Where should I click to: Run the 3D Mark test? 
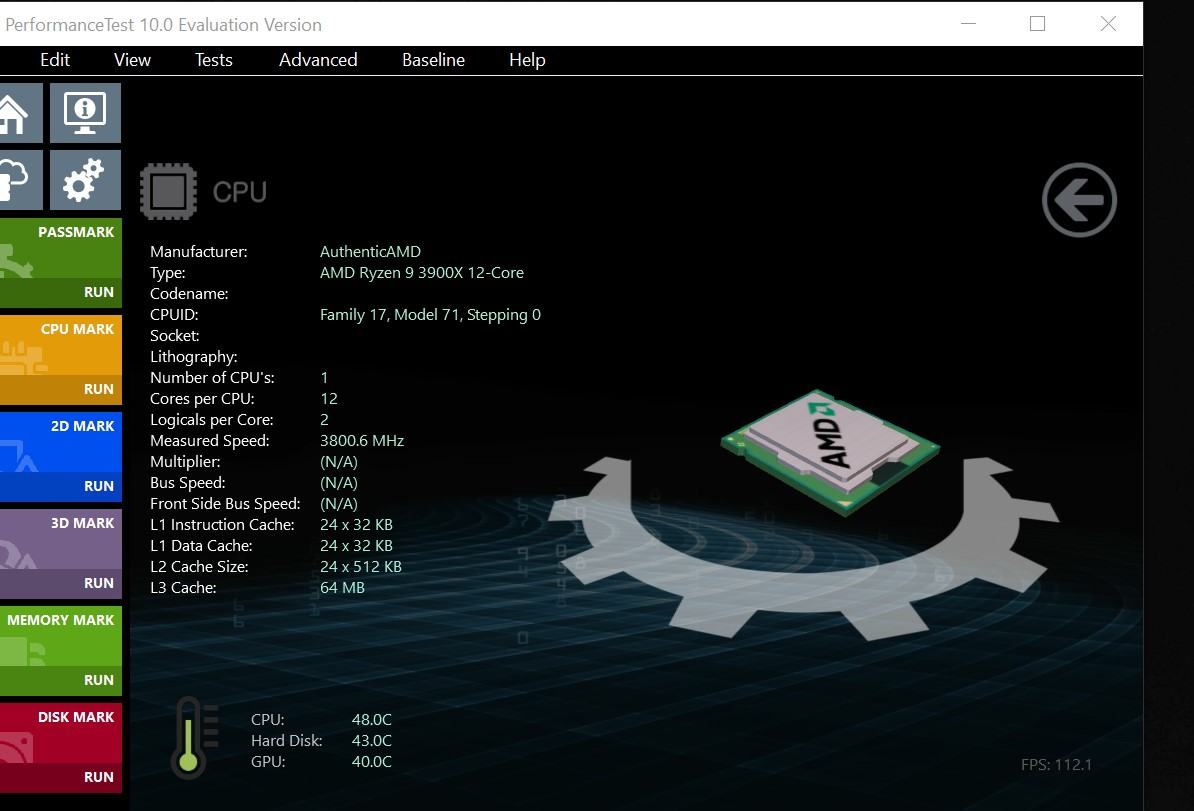click(61, 583)
